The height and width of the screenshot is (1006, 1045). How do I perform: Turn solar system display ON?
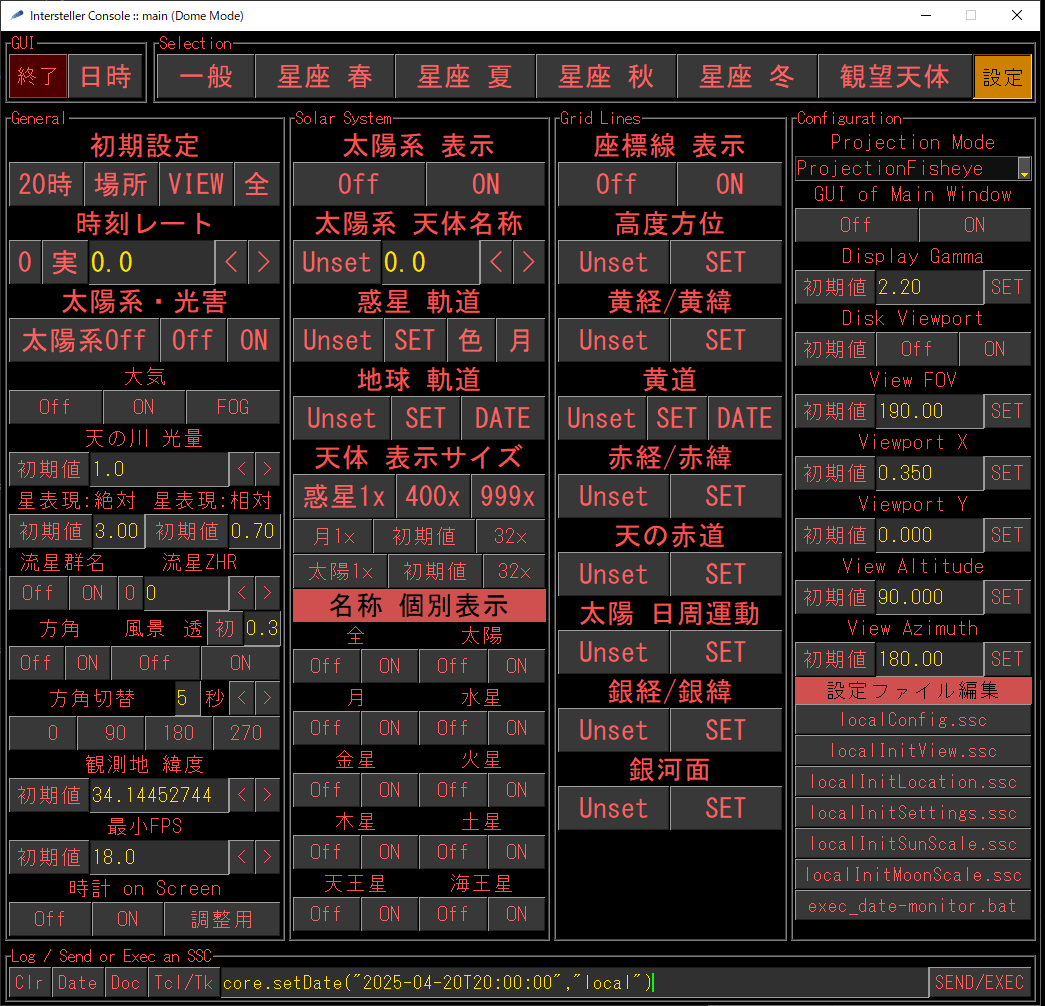pos(485,184)
